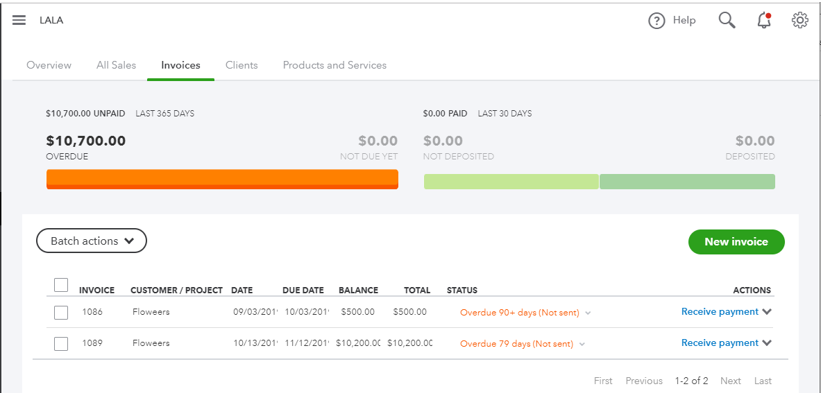Go to the Next page

[x=730, y=381]
